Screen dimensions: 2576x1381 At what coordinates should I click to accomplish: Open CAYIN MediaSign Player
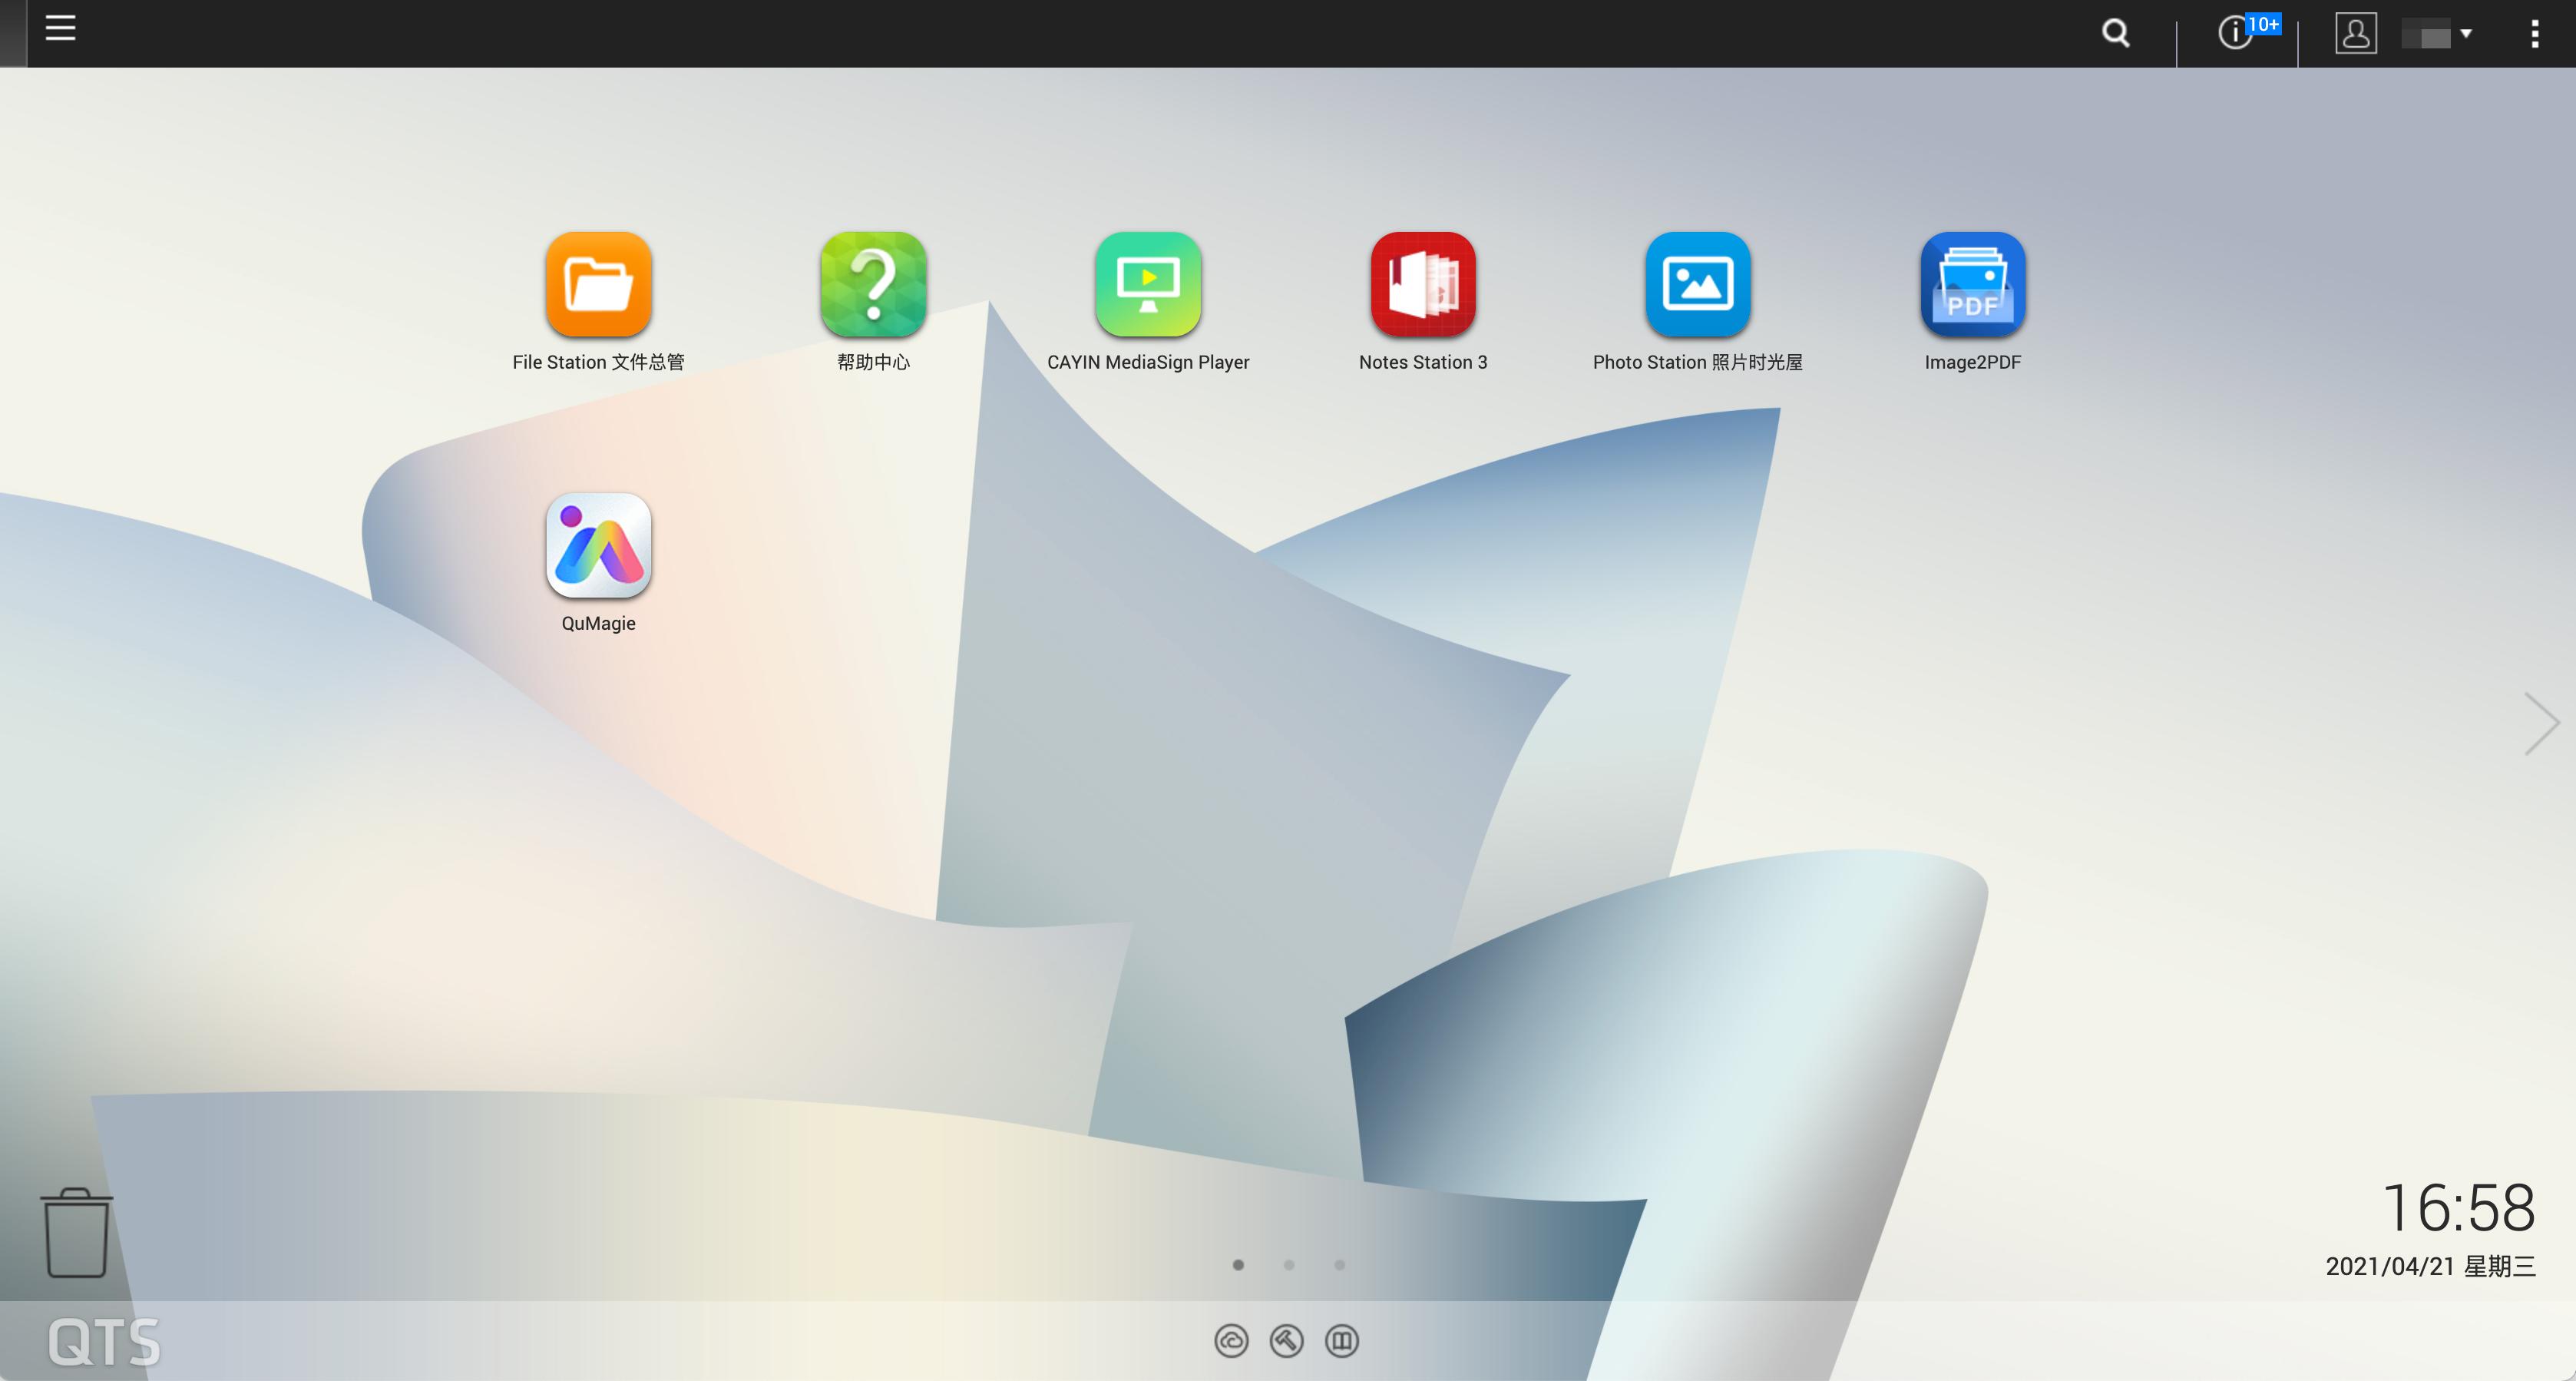[1148, 285]
